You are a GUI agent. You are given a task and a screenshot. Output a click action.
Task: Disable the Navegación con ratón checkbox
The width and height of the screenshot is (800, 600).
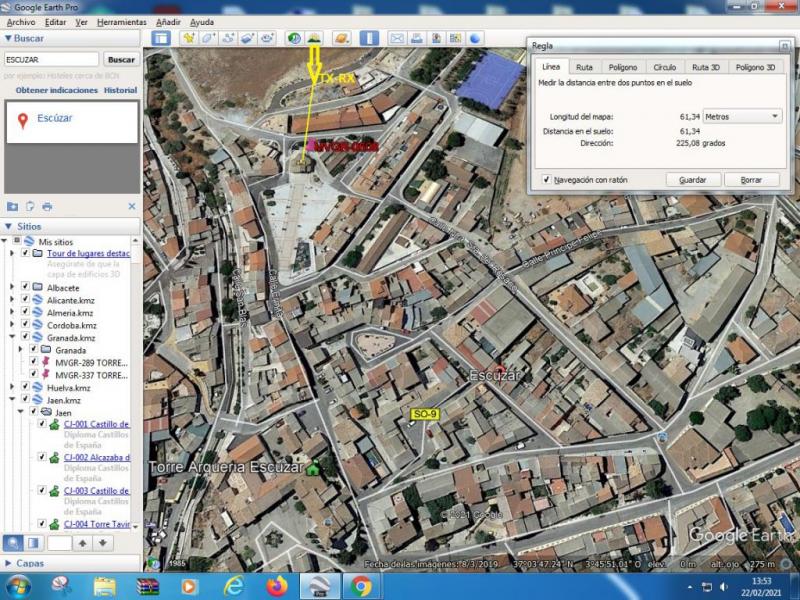point(546,180)
